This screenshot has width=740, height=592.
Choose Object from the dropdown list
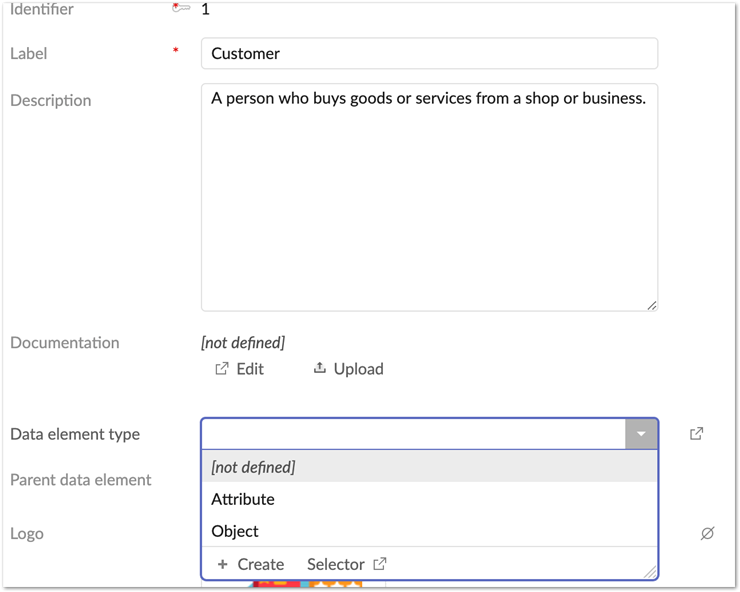tap(235, 531)
